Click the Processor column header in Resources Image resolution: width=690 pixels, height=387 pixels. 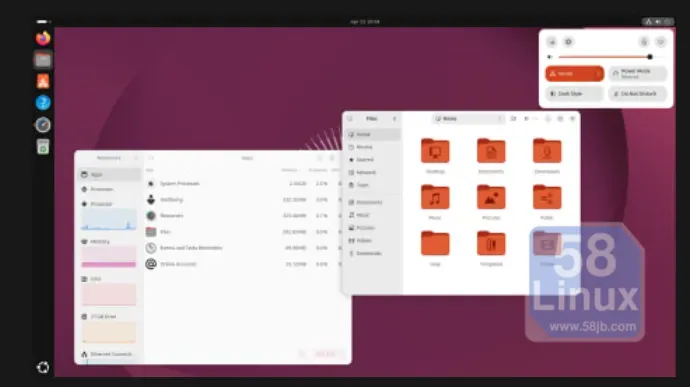(317, 170)
